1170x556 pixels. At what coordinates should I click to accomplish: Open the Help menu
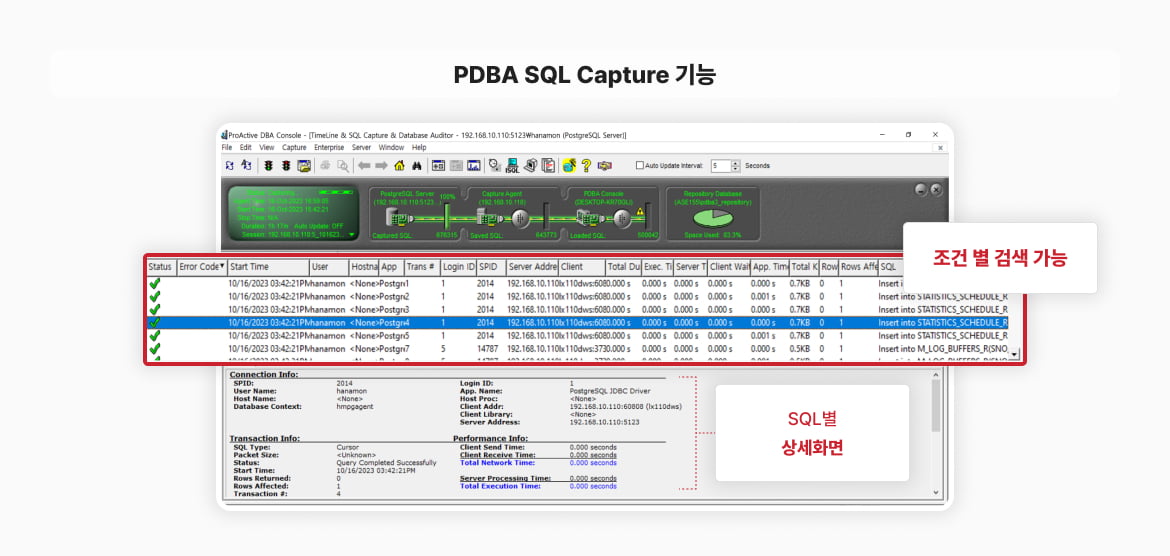pyautogui.click(x=419, y=148)
